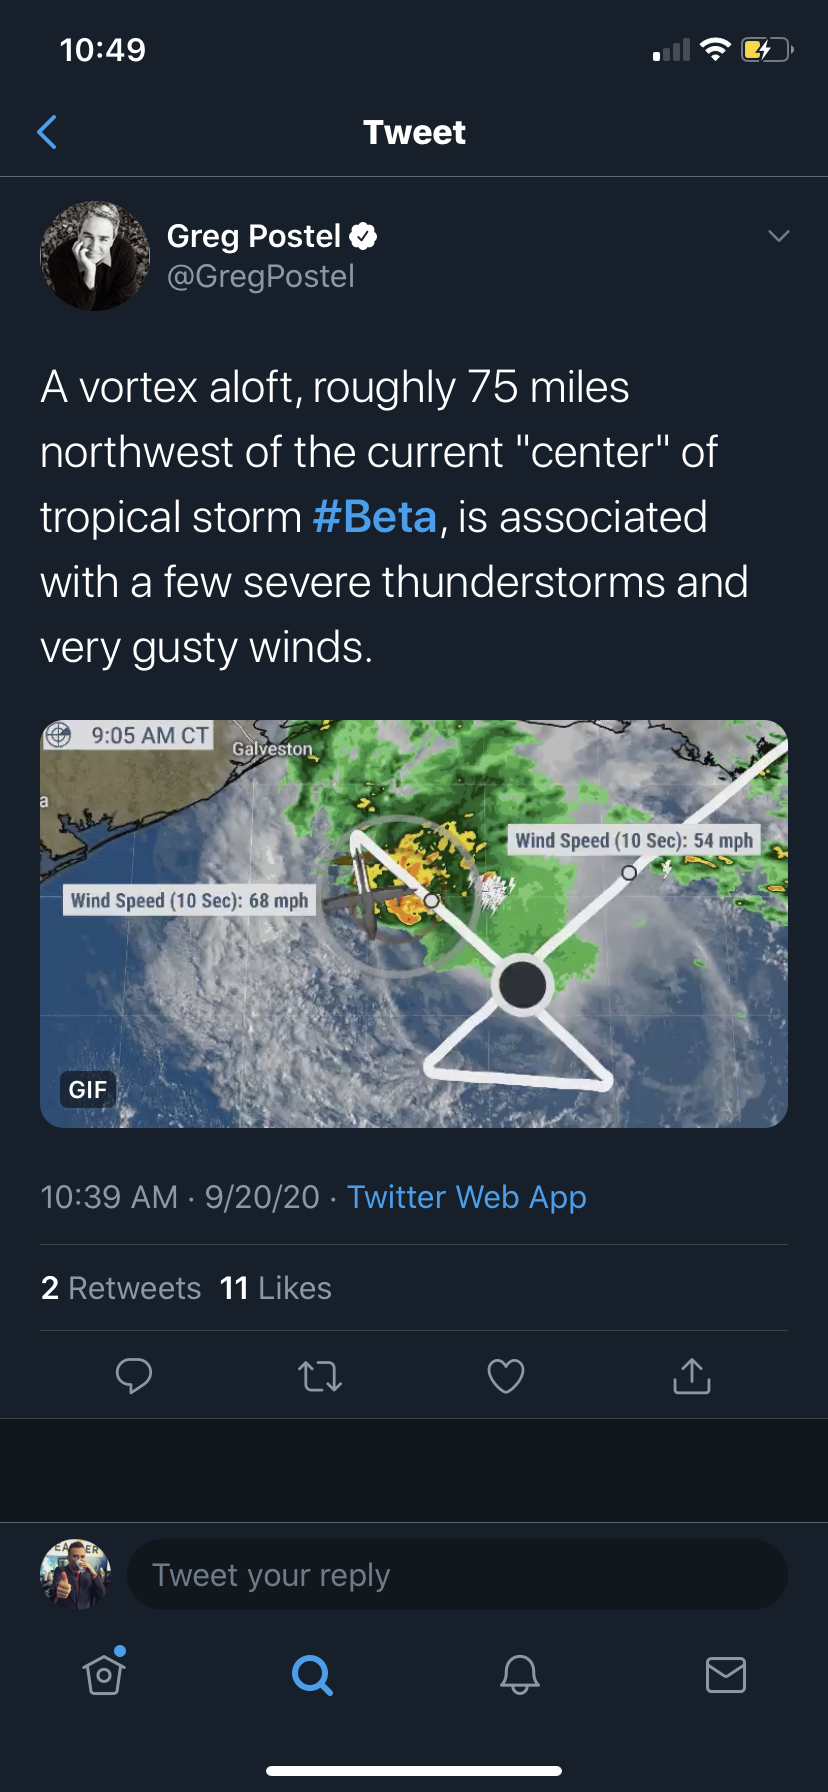
Task: Expand tweet options chevron menu
Action: [x=778, y=236]
